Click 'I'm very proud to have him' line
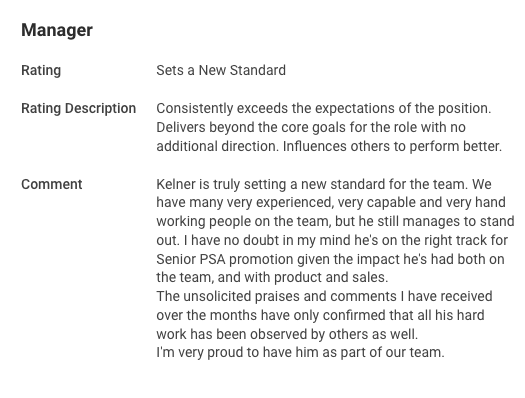Screen dimensions: 525x398 pos(300,352)
